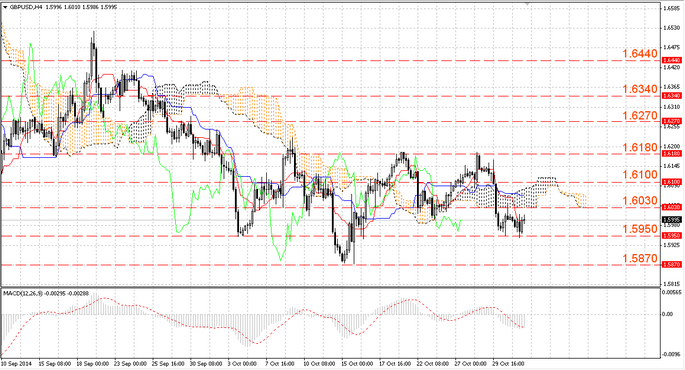Click the chart shift marker at top edge
Viewport: 685px width, 370px height.
pos(528,3)
